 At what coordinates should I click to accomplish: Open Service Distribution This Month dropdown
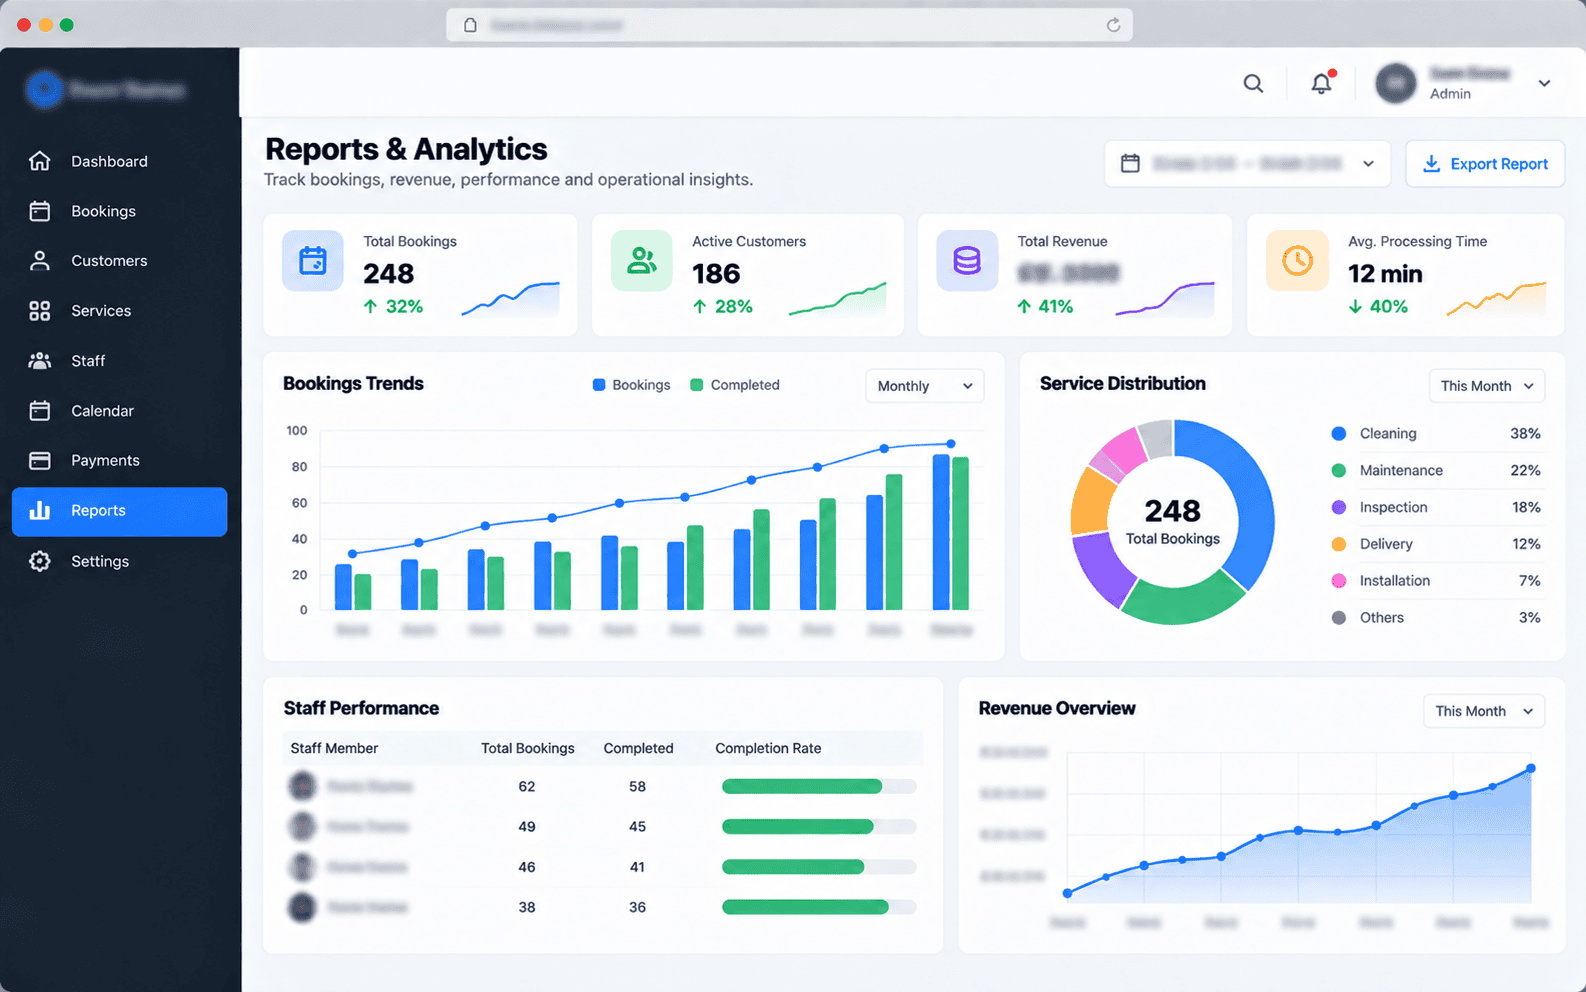click(1487, 386)
